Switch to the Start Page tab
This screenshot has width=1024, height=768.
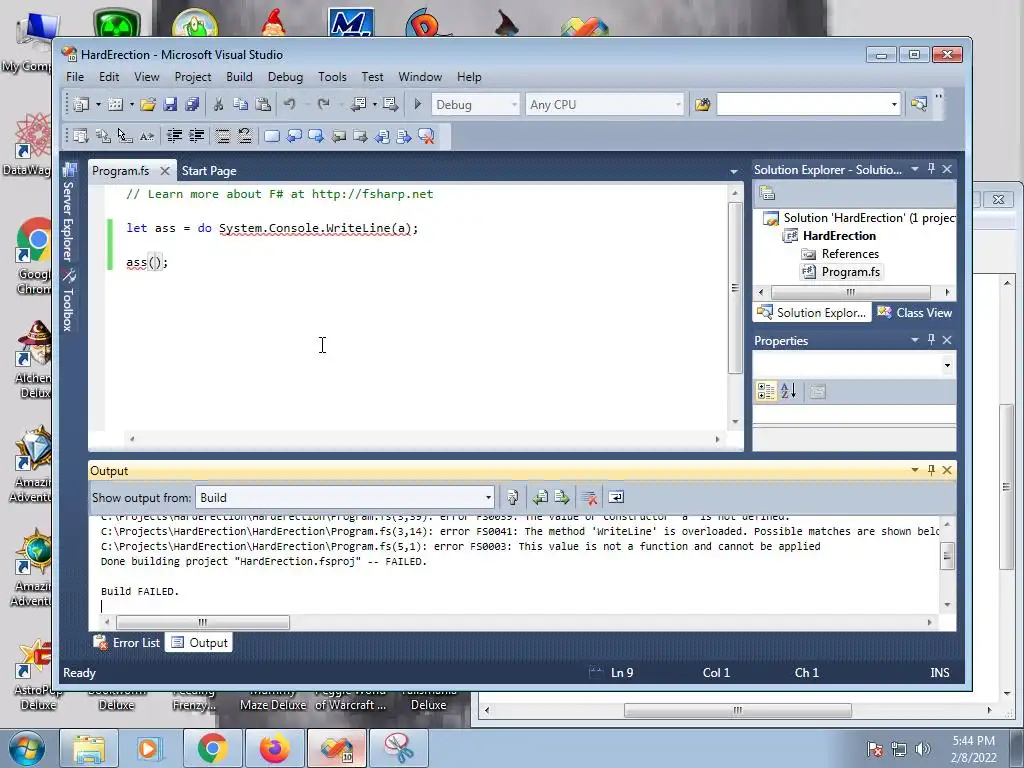pos(209,171)
